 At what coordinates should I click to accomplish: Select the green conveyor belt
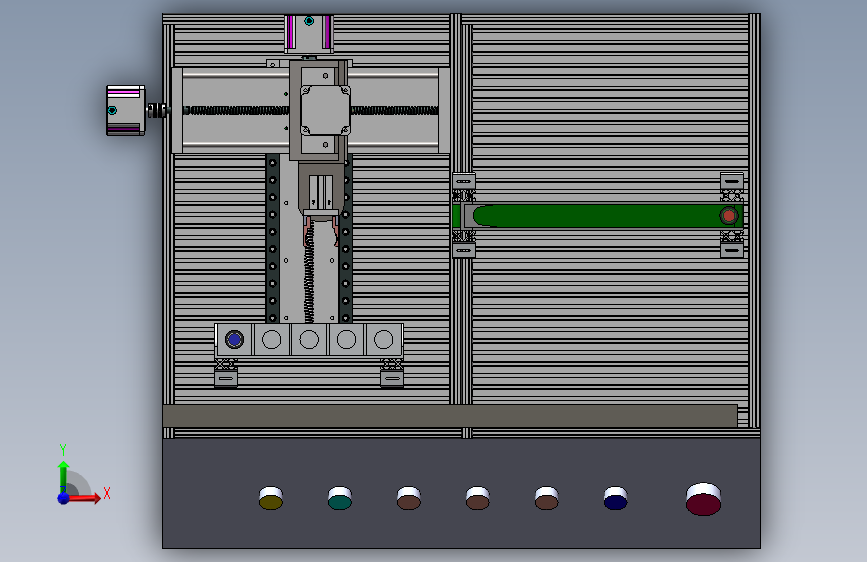tap(597, 216)
